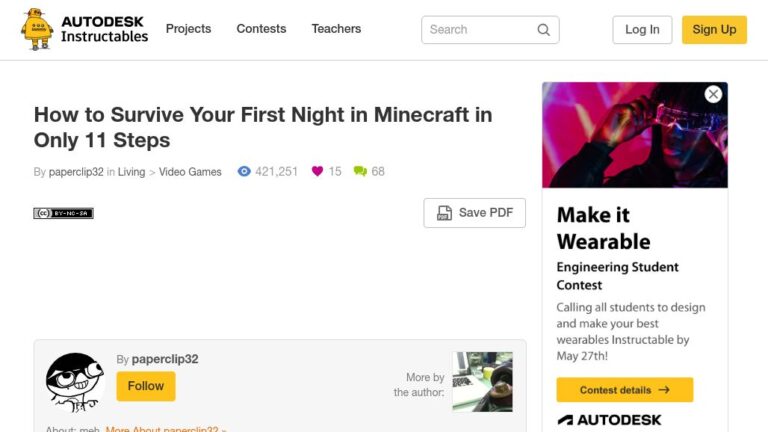Open paperclip32 link in the byline
768x432 pixels.
(x=76, y=172)
